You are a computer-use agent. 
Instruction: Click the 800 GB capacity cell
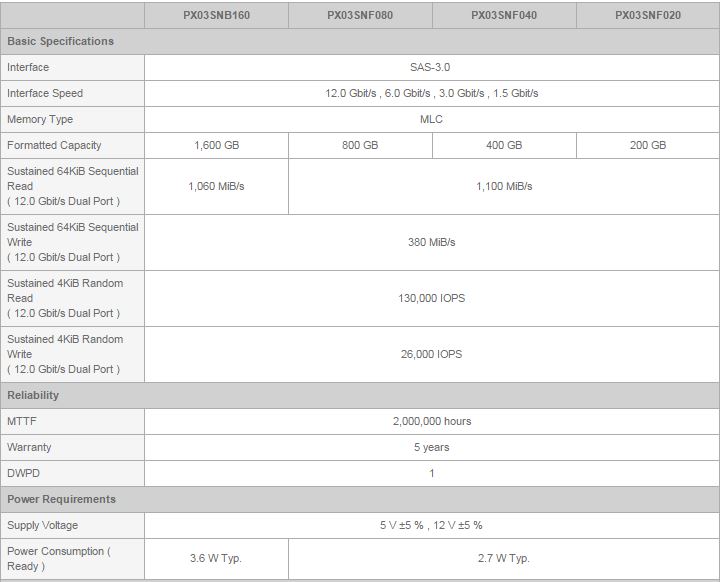[360, 145]
